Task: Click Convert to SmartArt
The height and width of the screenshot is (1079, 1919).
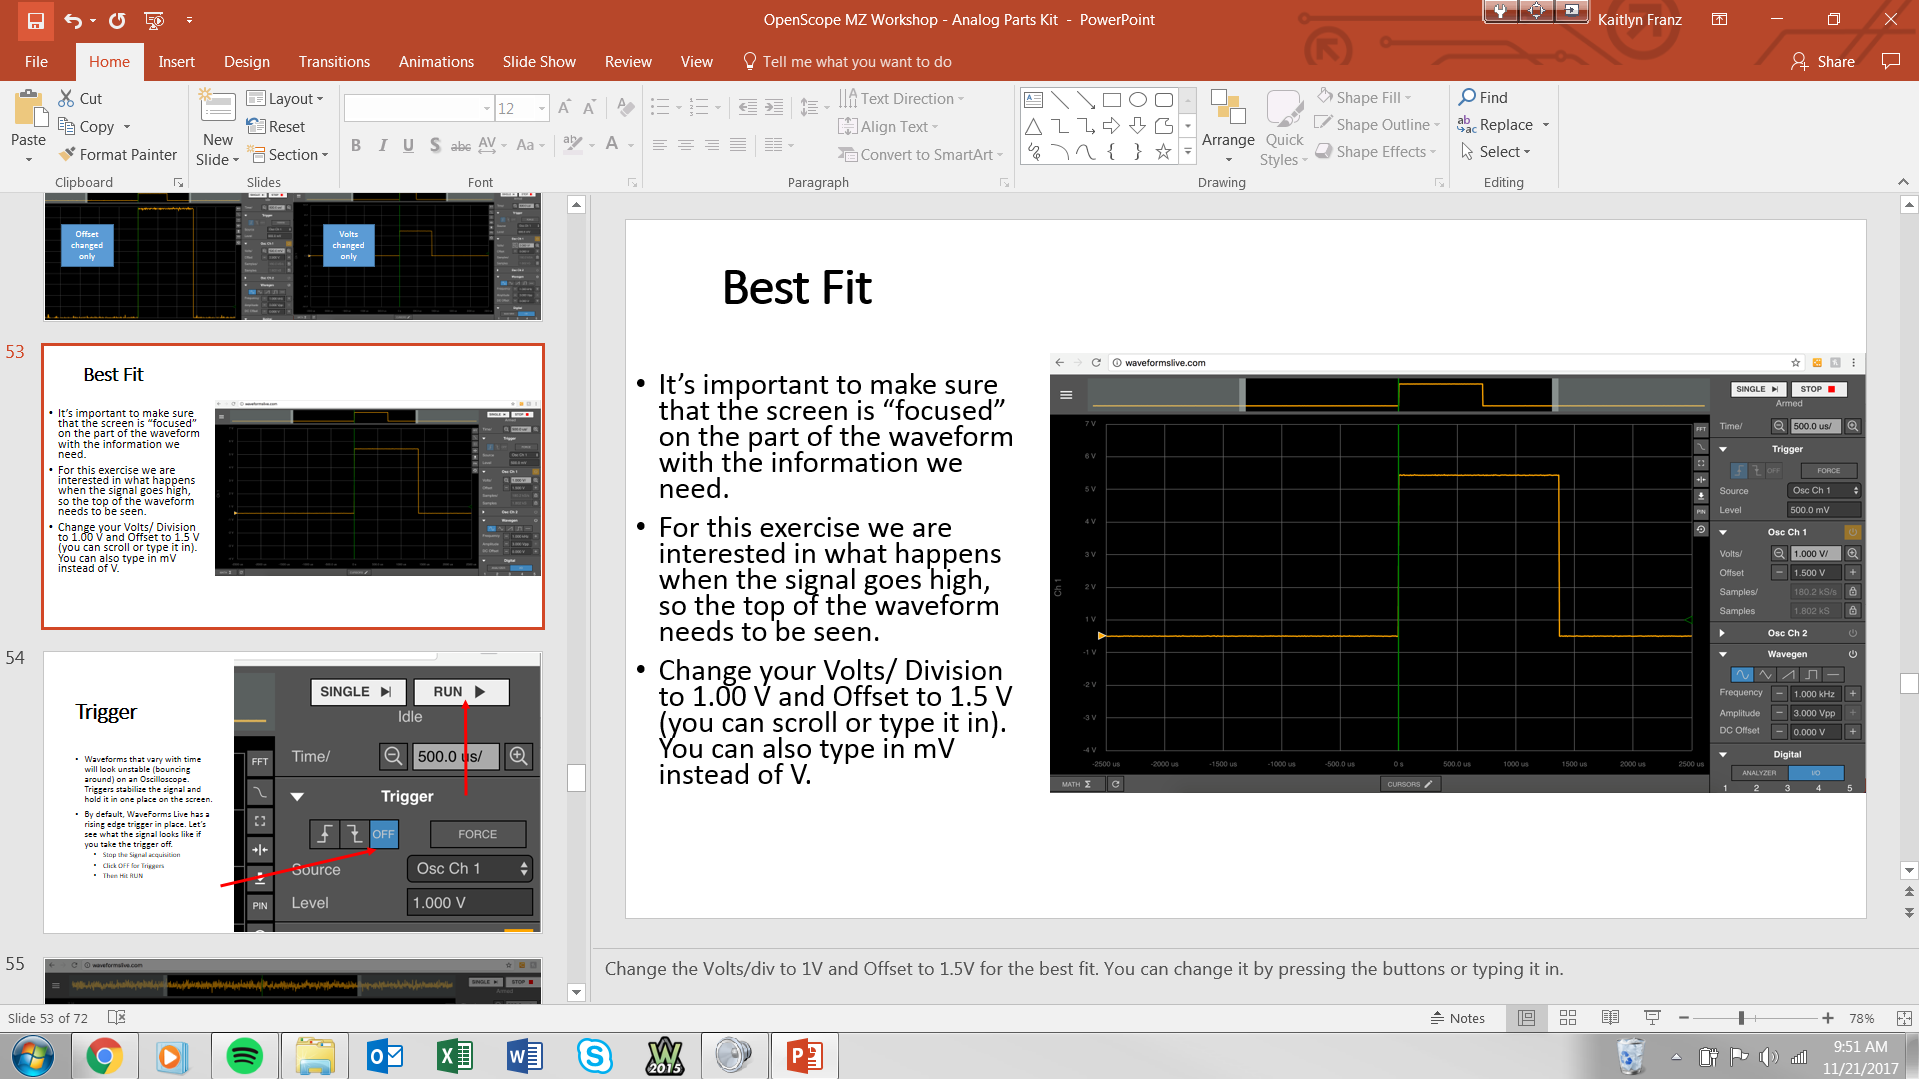Action: [x=918, y=154]
